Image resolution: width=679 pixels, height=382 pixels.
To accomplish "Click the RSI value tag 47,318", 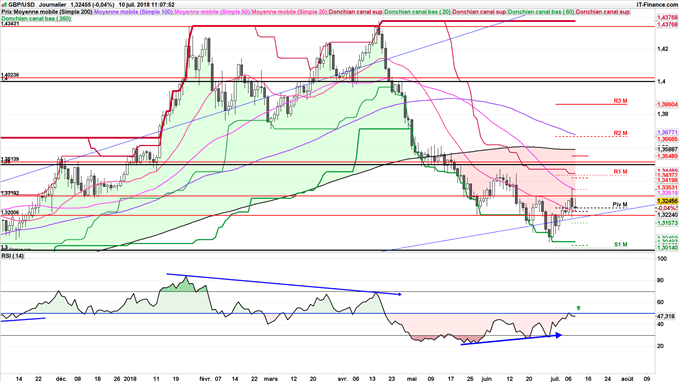I will (666, 316).
